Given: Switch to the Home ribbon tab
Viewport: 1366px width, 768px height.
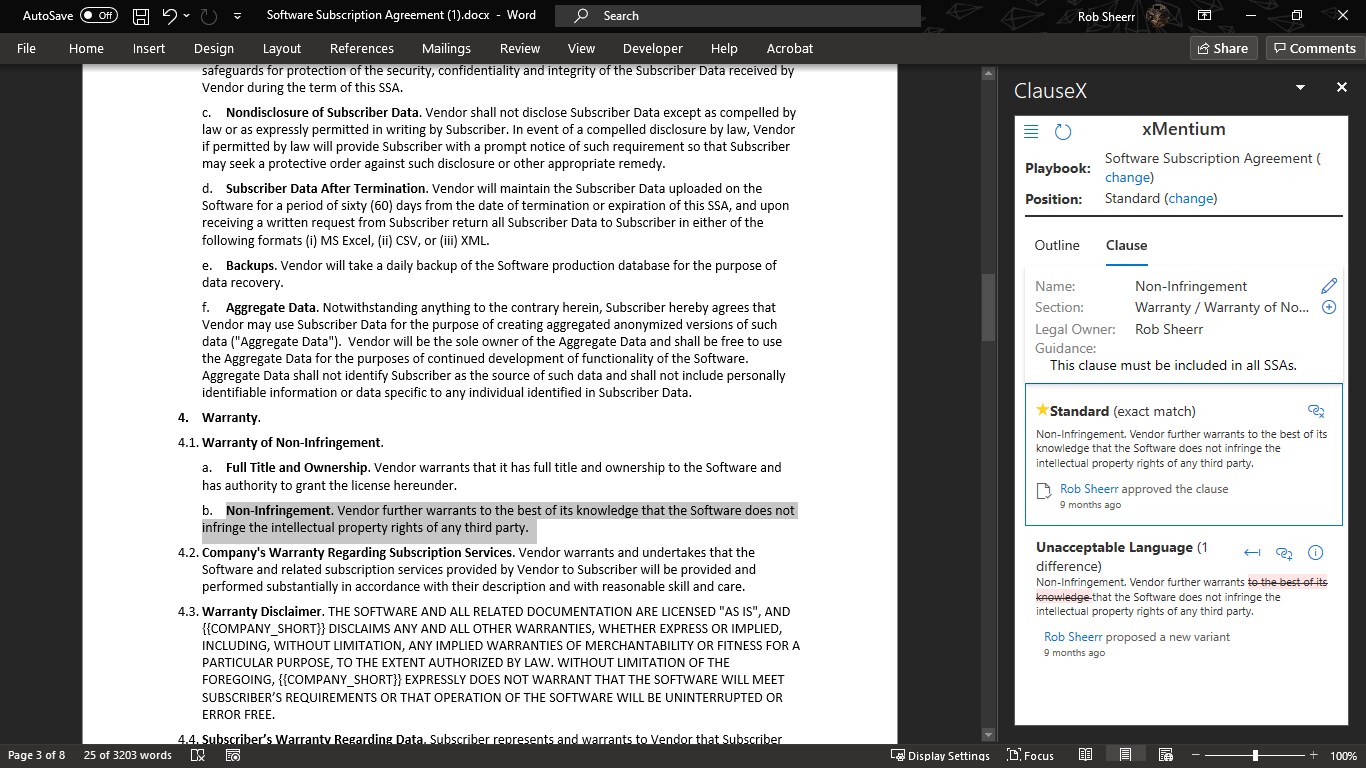Looking at the screenshot, I should pos(86,48).
